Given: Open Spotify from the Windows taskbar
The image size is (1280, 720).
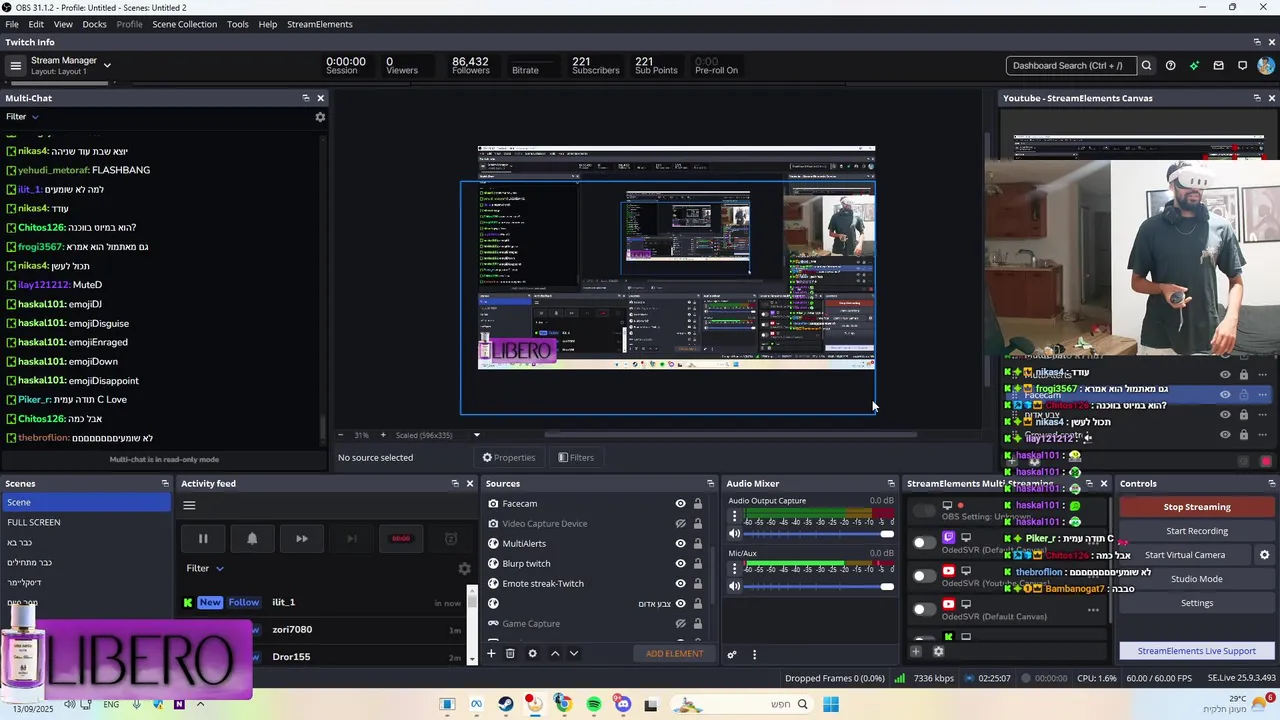Looking at the screenshot, I should point(594,705).
